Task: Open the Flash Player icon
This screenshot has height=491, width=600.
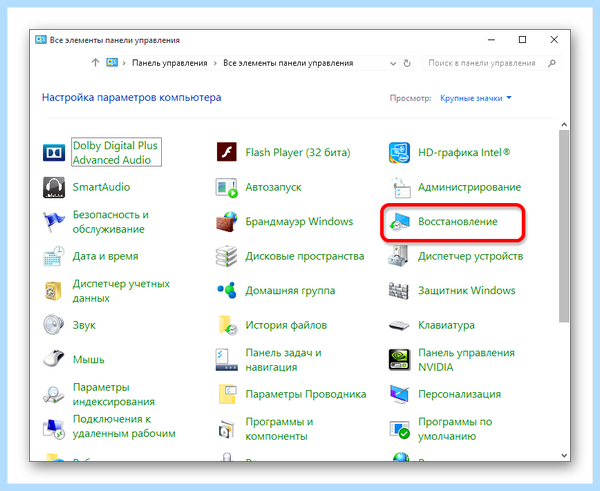Action: pyautogui.click(x=227, y=152)
